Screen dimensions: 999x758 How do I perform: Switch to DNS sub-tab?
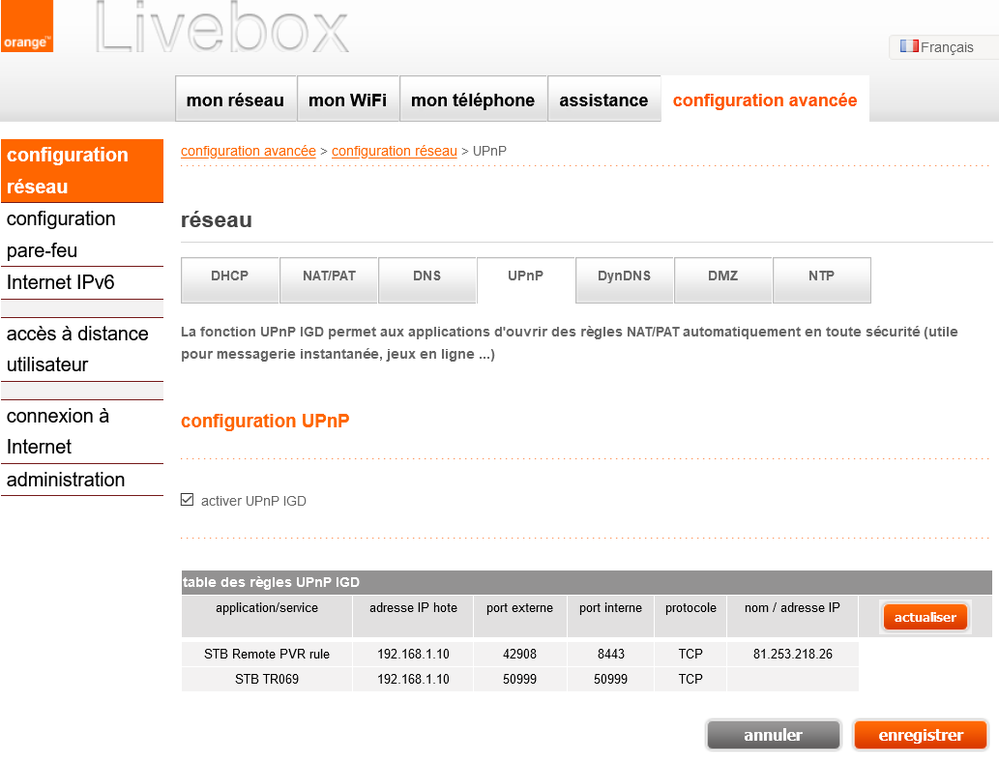point(427,280)
